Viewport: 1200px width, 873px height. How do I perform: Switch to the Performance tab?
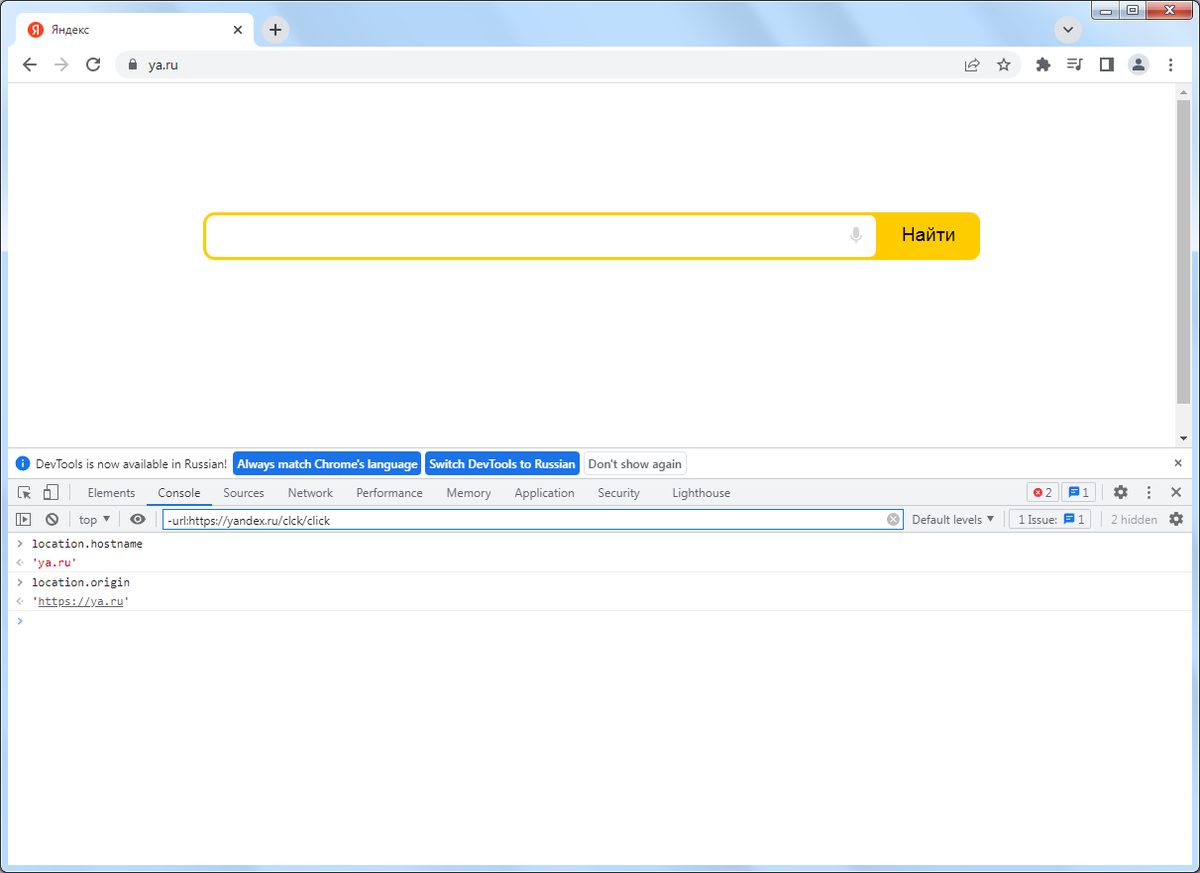(x=389, y=493)
